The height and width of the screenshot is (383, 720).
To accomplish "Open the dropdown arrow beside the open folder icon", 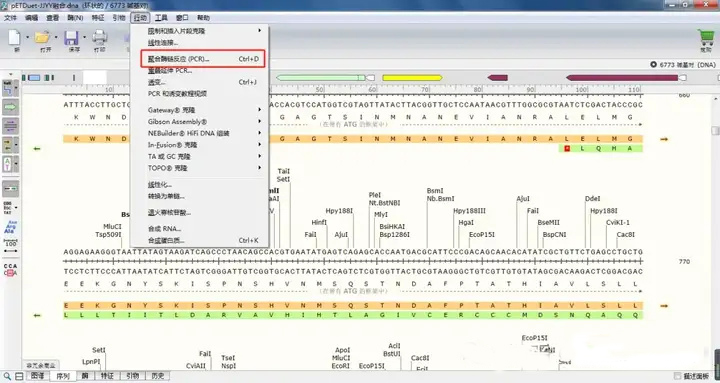I will [x=56, y=37].
